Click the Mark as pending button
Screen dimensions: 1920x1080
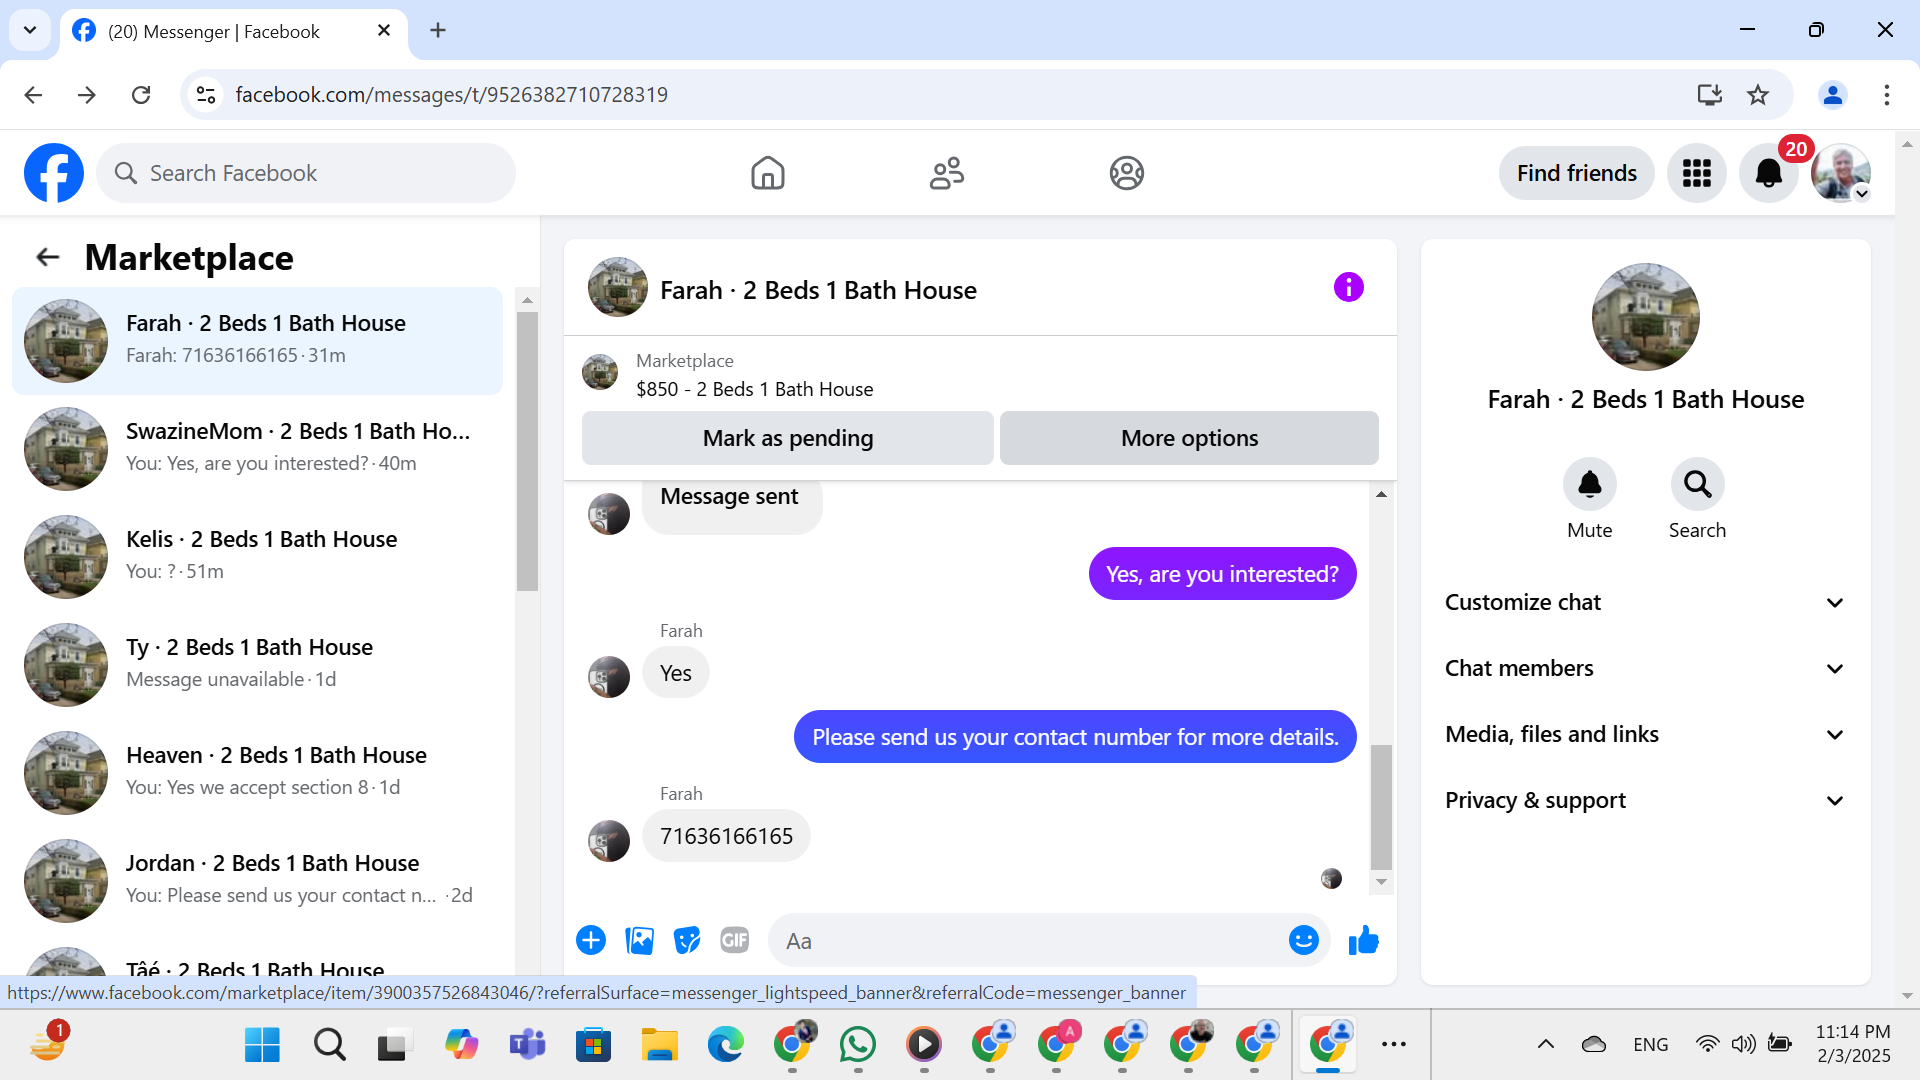point(787,438)
